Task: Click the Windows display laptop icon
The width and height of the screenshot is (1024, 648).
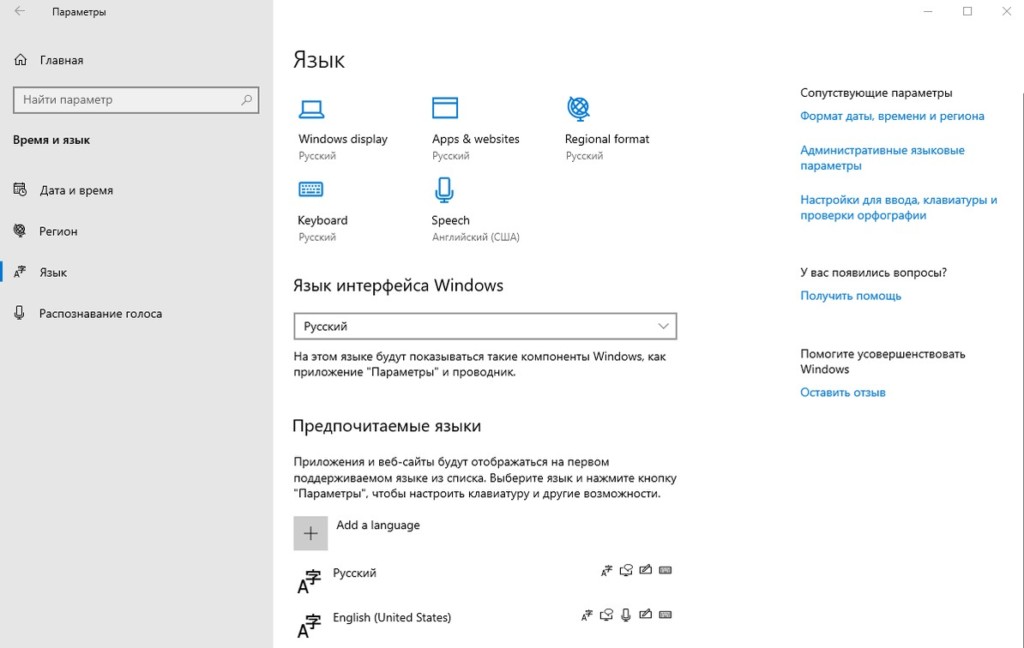Action: pyautogui.click(x=312, y=109)
